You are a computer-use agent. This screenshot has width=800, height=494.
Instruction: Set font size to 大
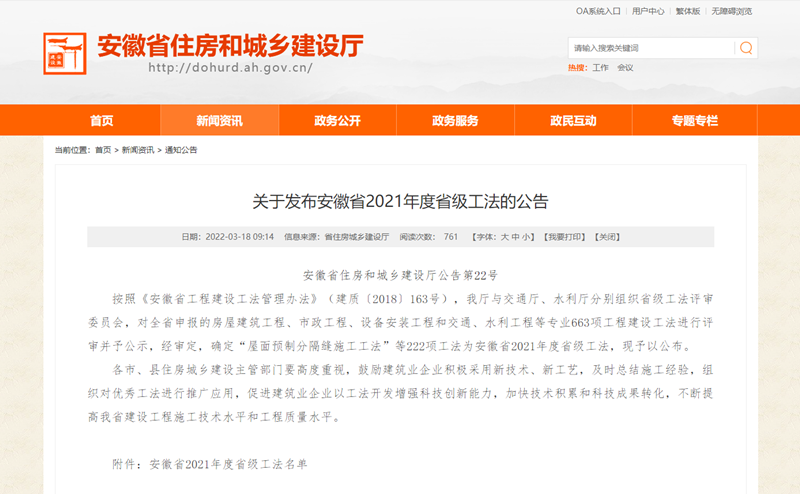pyautogui.click(x=504, y=237)
